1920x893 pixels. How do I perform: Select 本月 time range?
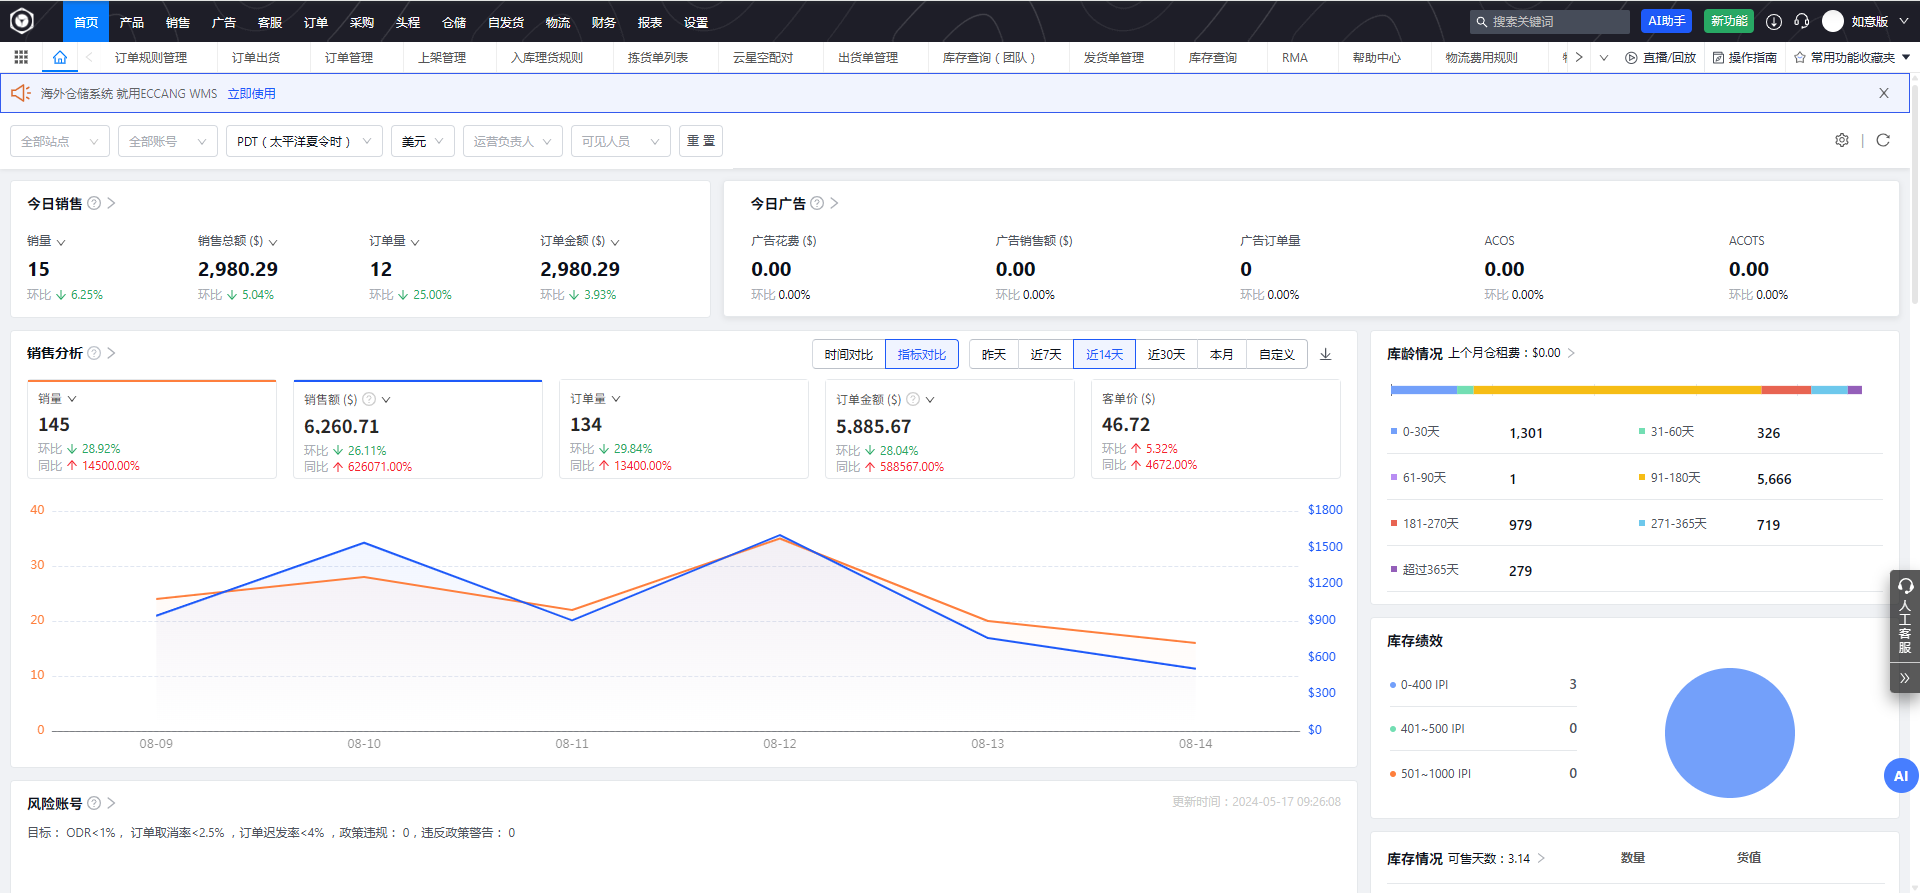[x=1222, y=354]
